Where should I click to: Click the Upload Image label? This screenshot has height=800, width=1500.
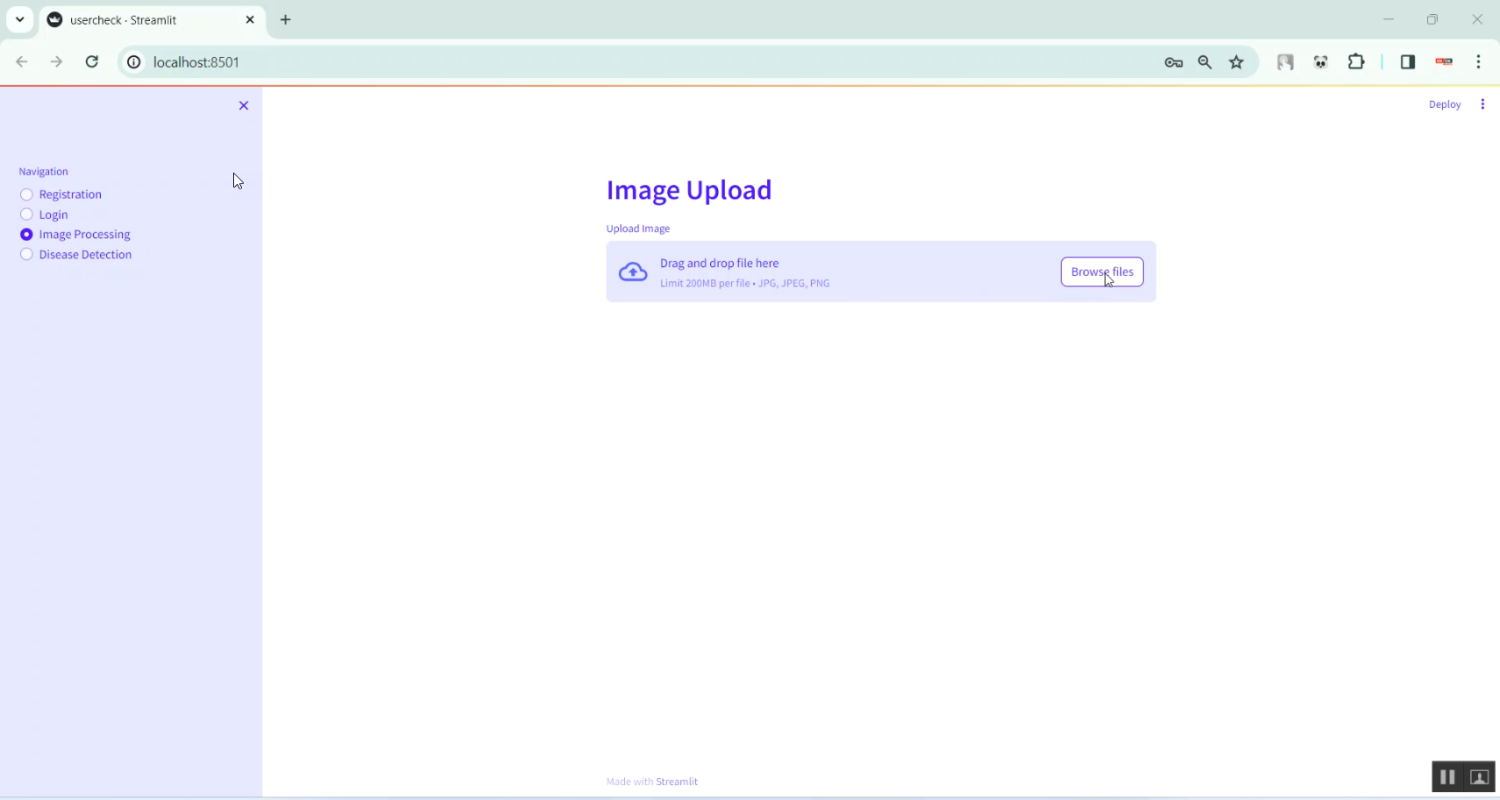tap(638, 229)
